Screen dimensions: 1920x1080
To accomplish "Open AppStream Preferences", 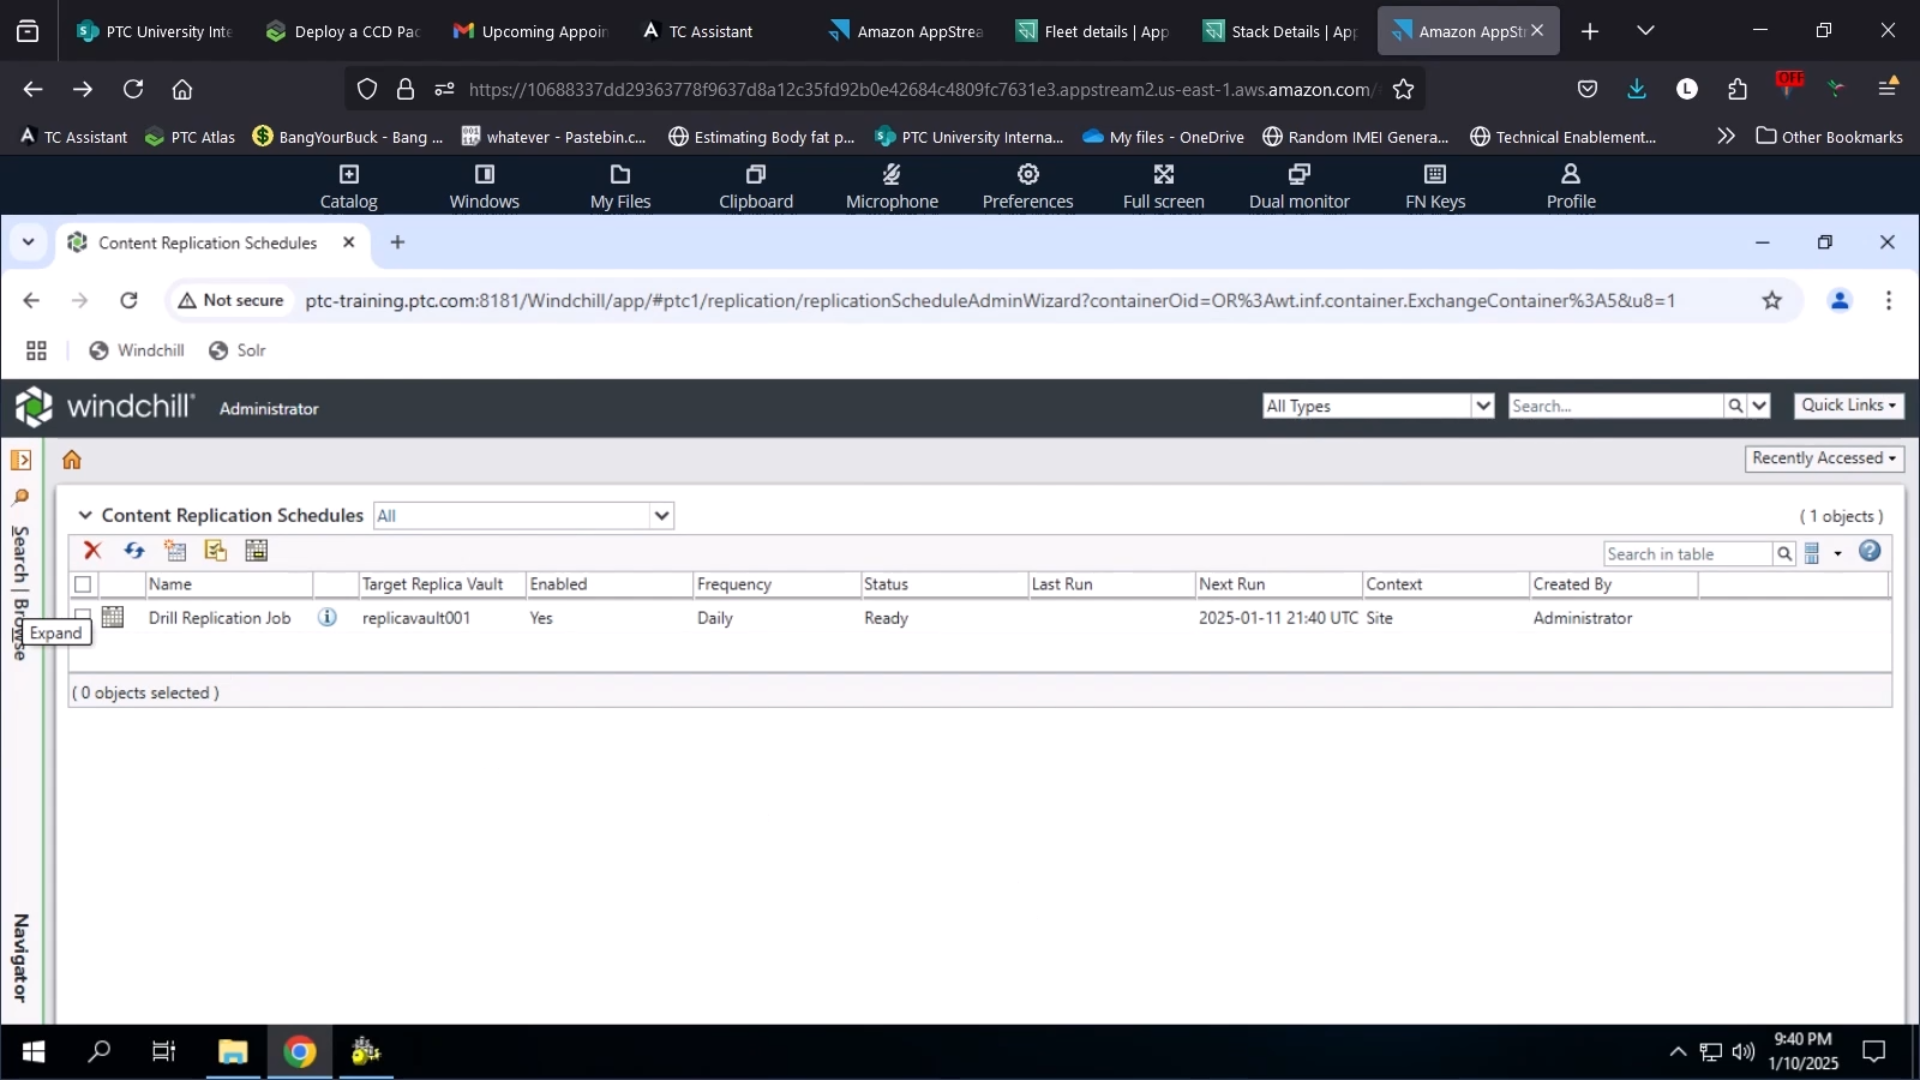I will coord(1028,185).
